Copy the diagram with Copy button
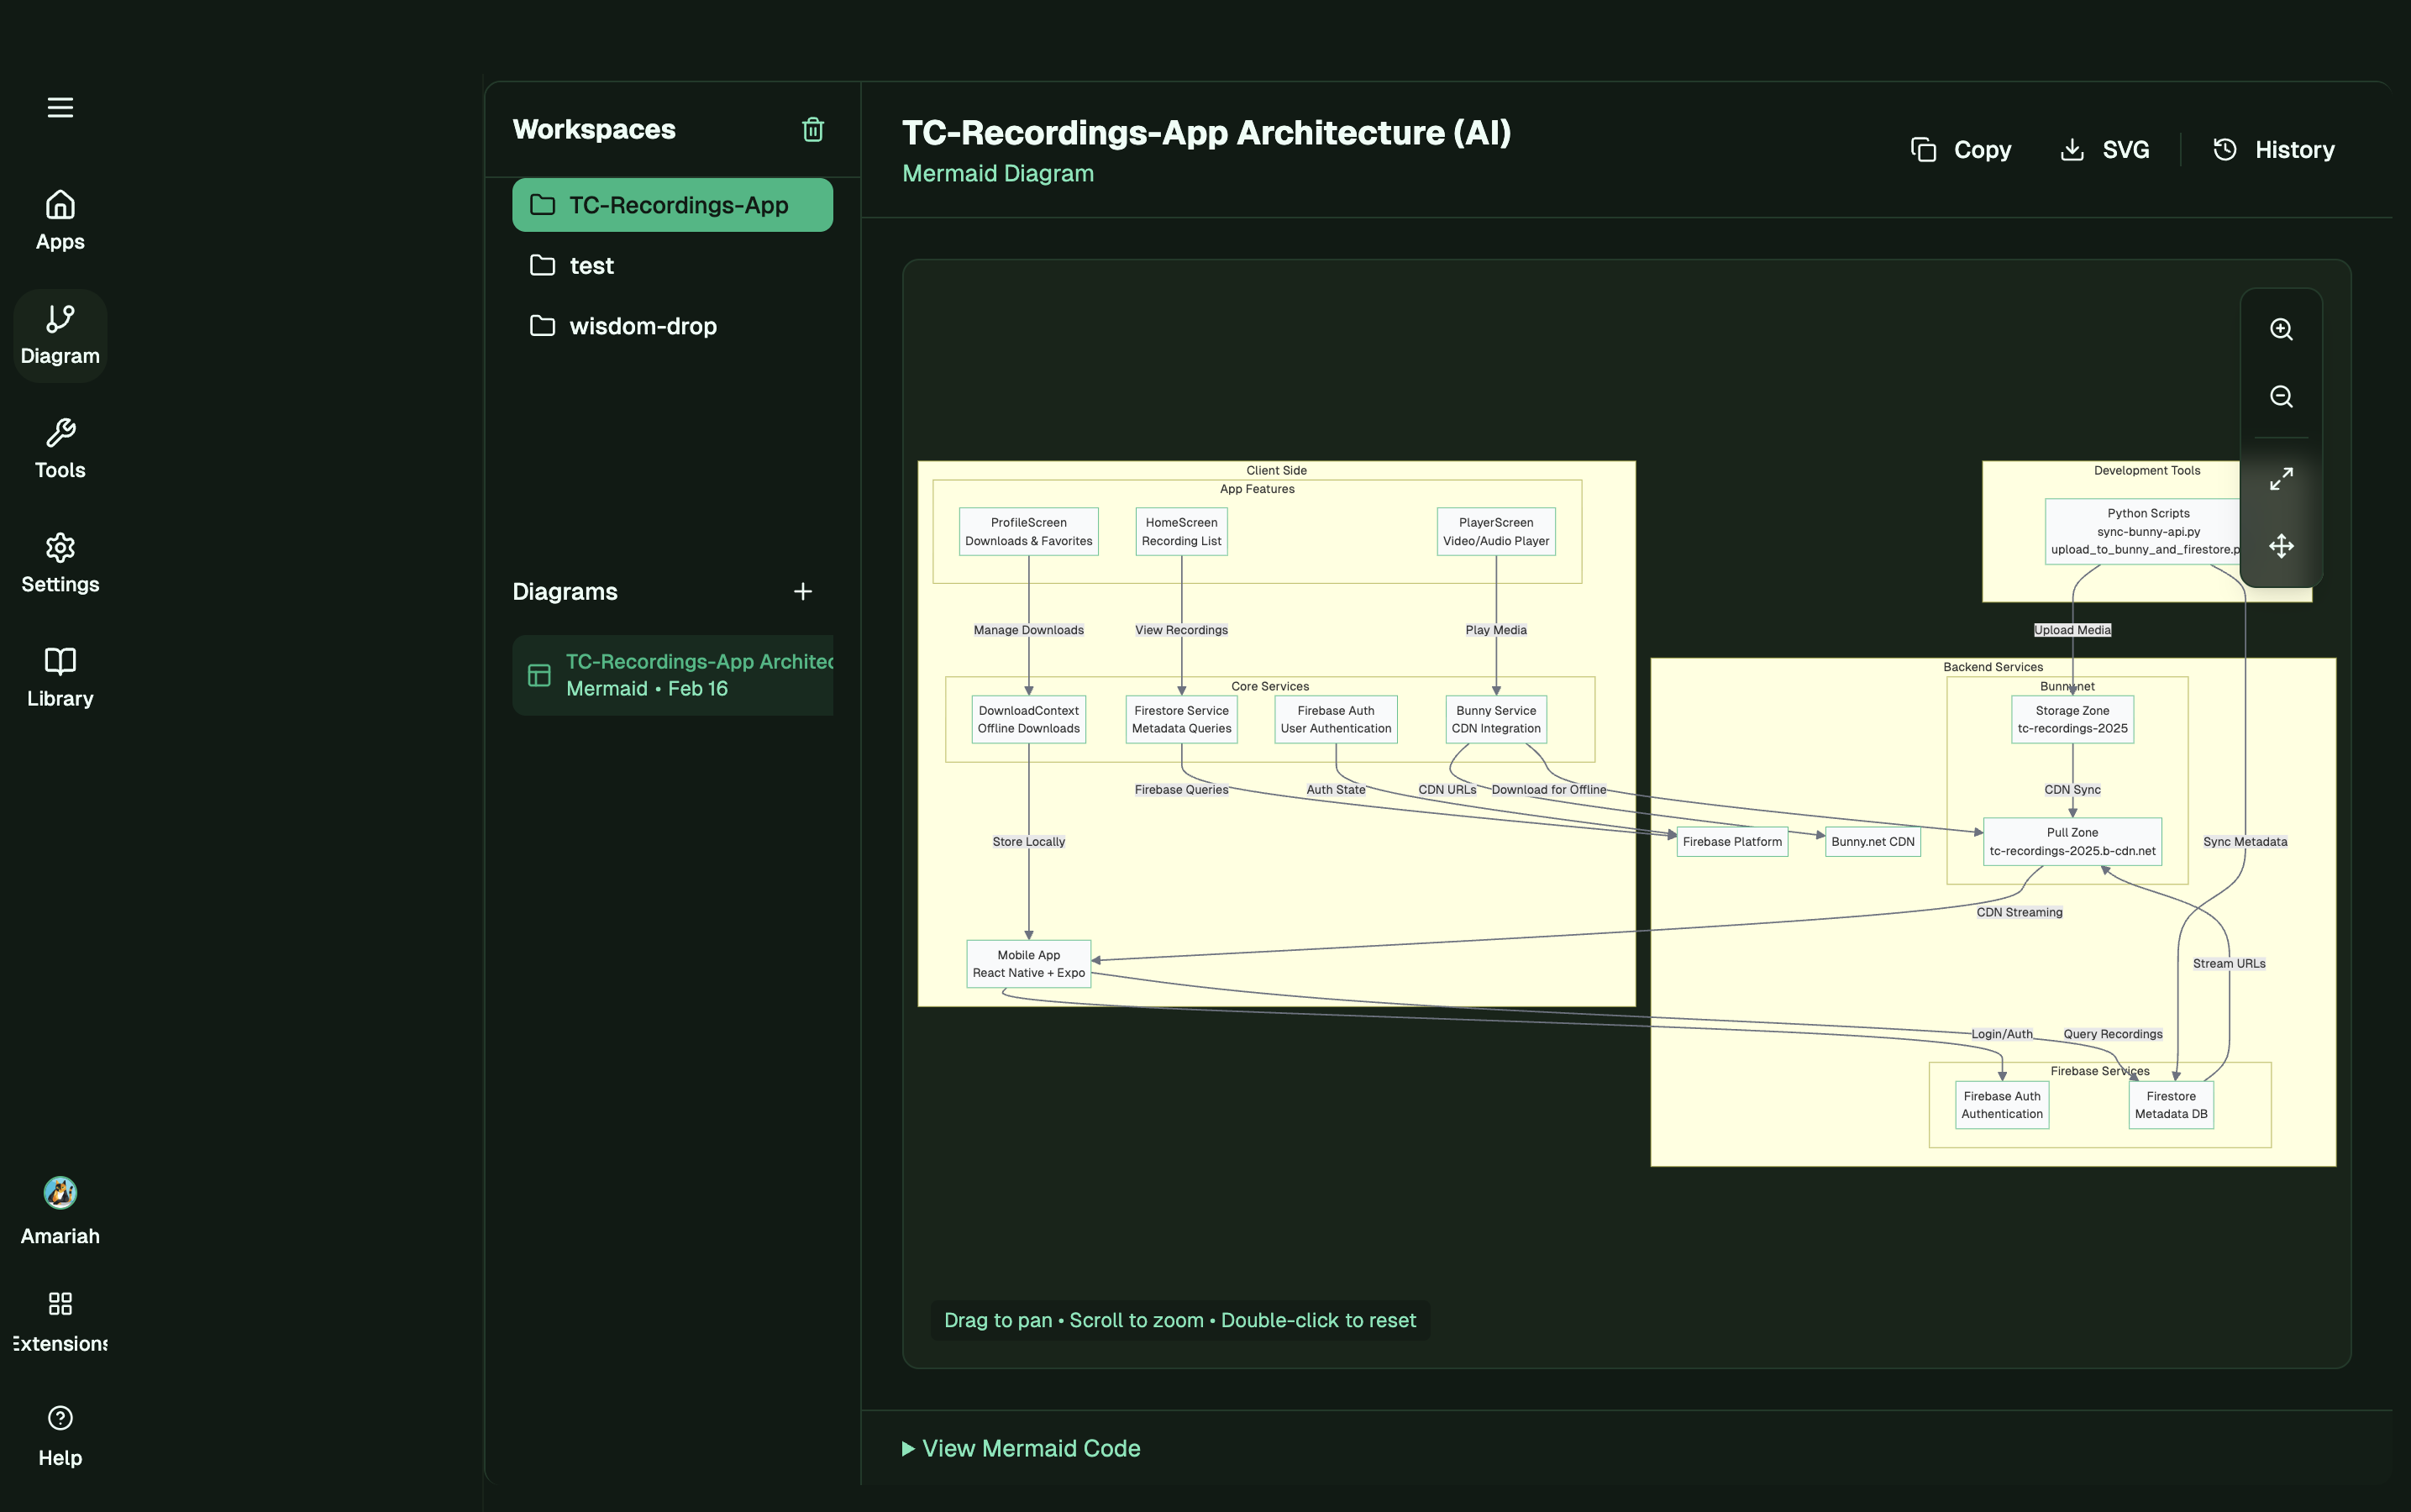2411x1512 pixels. coord(1961,150)
